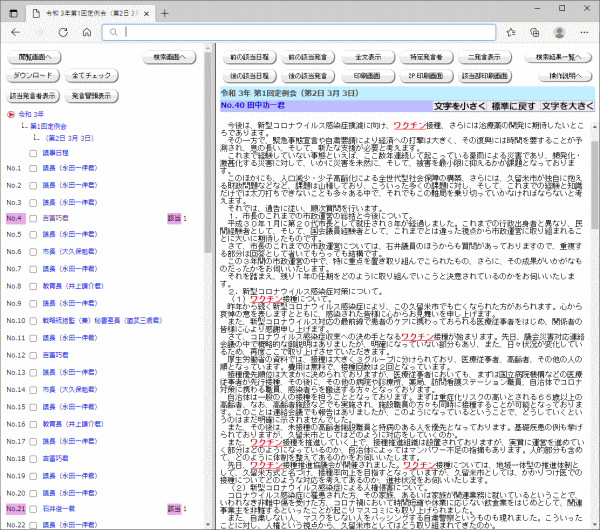Screen dimensions: 600x530
Task: Open the 印刷画面 button
Action: (368, 76)
